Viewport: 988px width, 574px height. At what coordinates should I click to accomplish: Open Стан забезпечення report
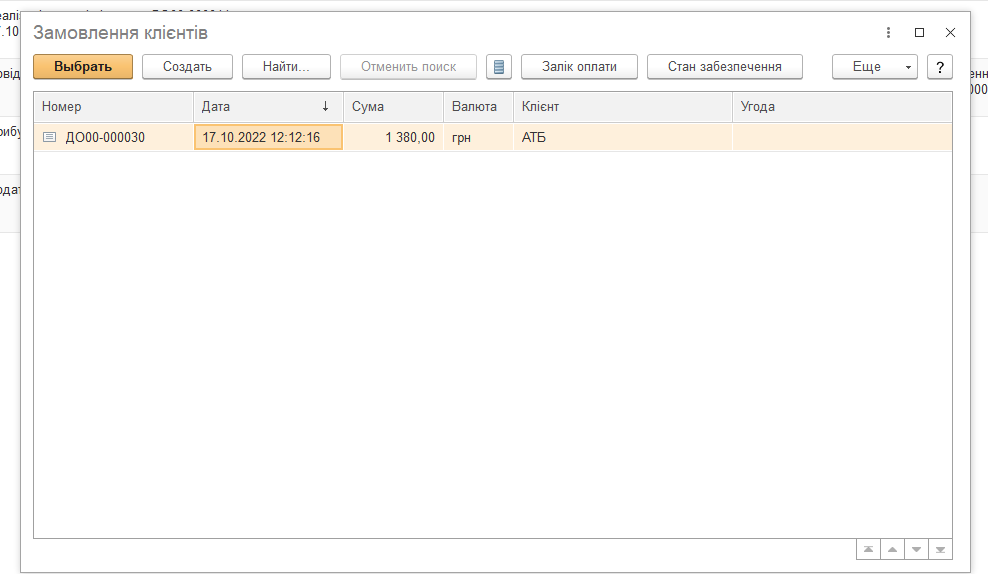pos(725,67)
